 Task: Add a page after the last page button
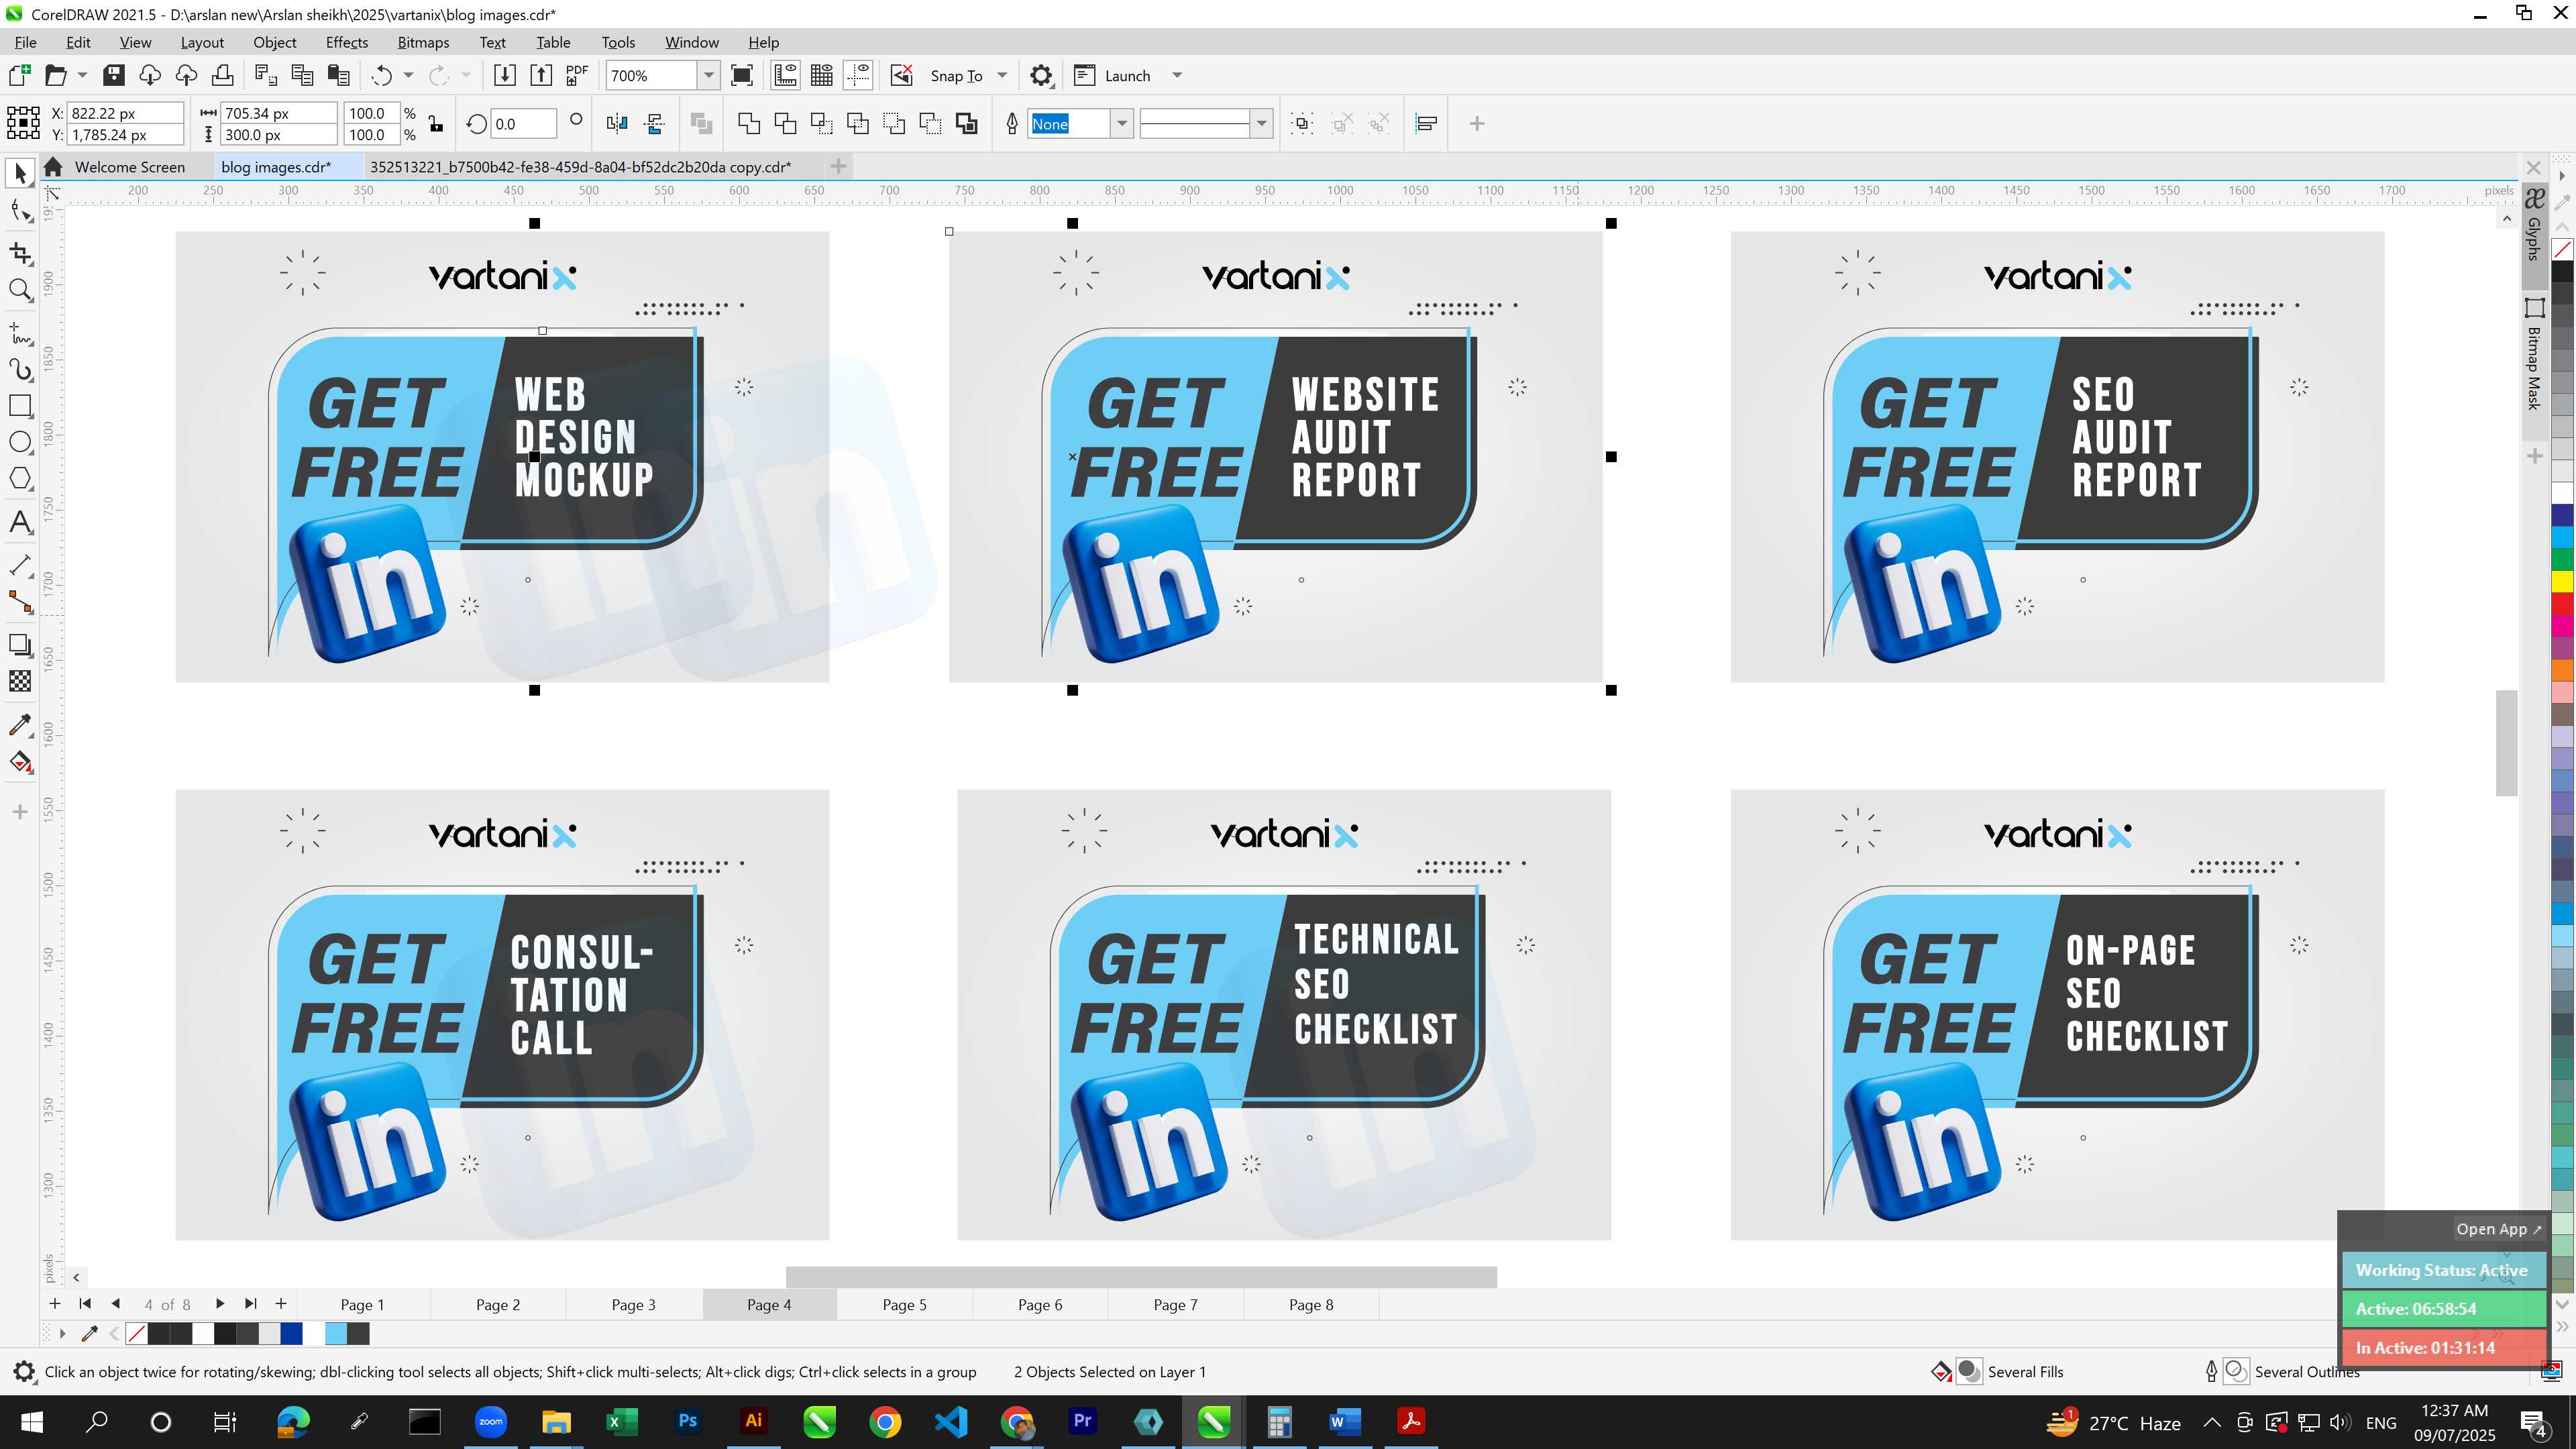point(281,1304)
